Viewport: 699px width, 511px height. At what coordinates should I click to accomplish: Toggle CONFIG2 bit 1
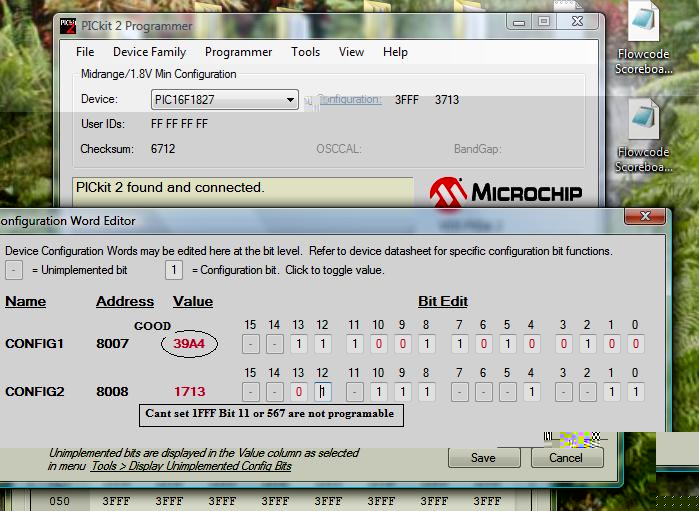(612, 392)
